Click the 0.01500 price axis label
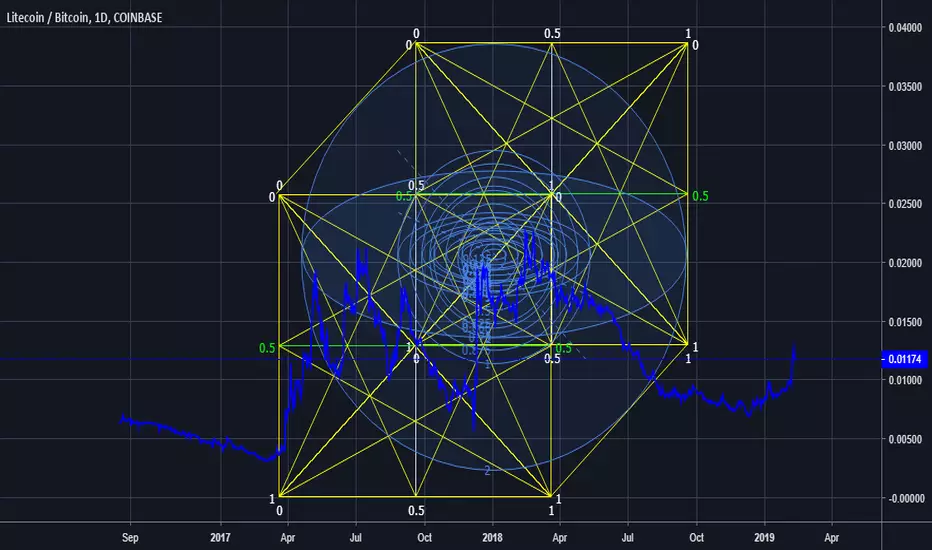The width and height of the screenshot is (932, 550). click(x=905, y=322)
